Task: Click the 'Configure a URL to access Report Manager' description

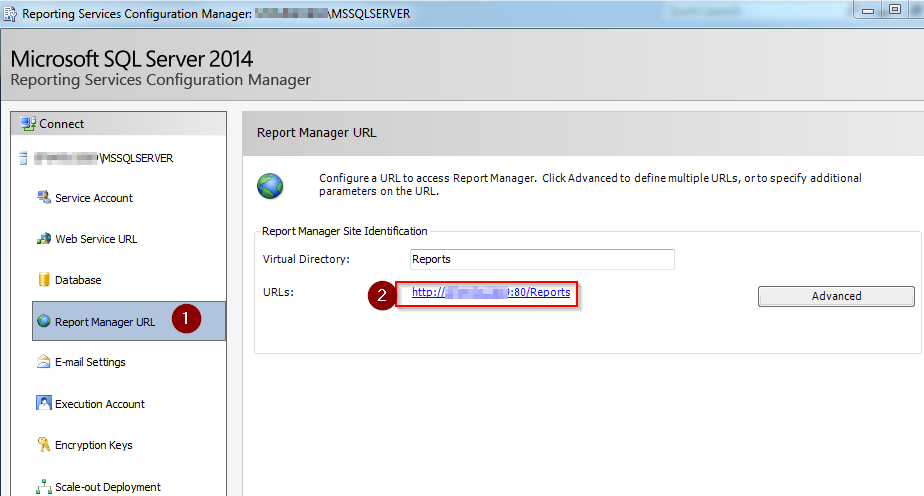Action: point(590,184)
